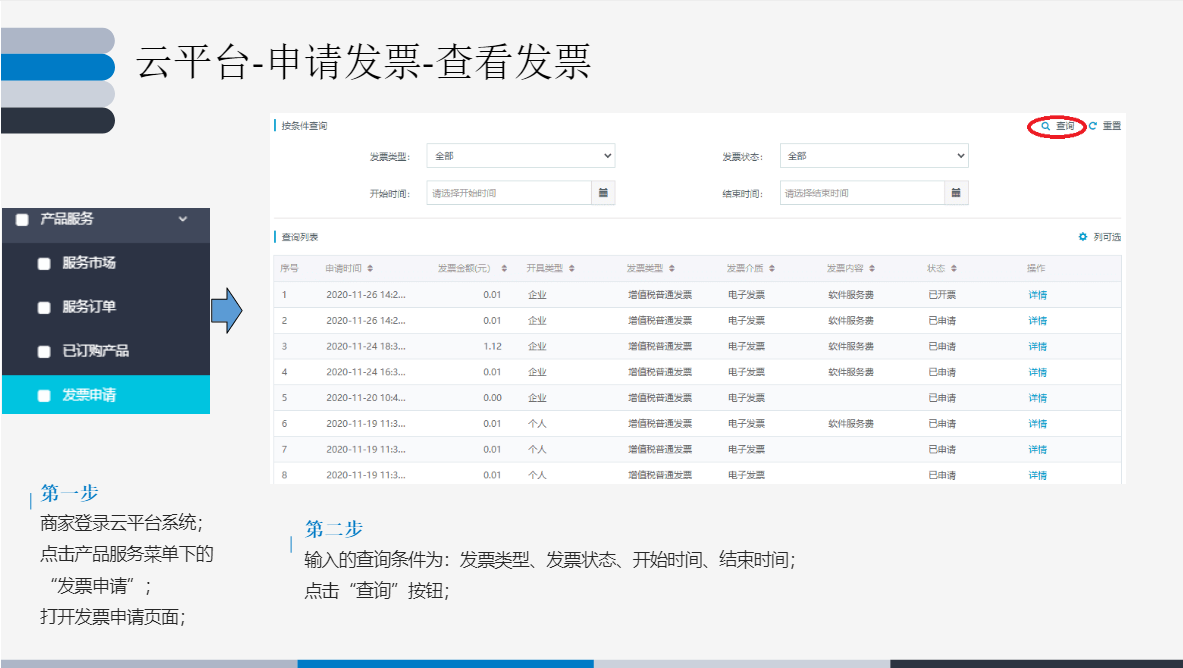This screenshot has height=668, width=1183.
Task: Click the 发票申请 menu icon
Action: [44, 396]
